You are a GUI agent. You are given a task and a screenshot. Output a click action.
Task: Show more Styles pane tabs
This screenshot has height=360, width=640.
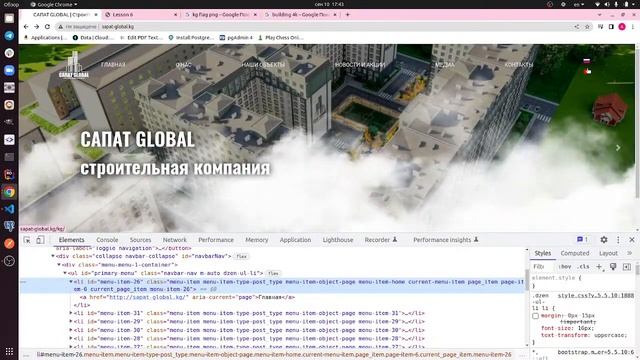pos(629,253)
